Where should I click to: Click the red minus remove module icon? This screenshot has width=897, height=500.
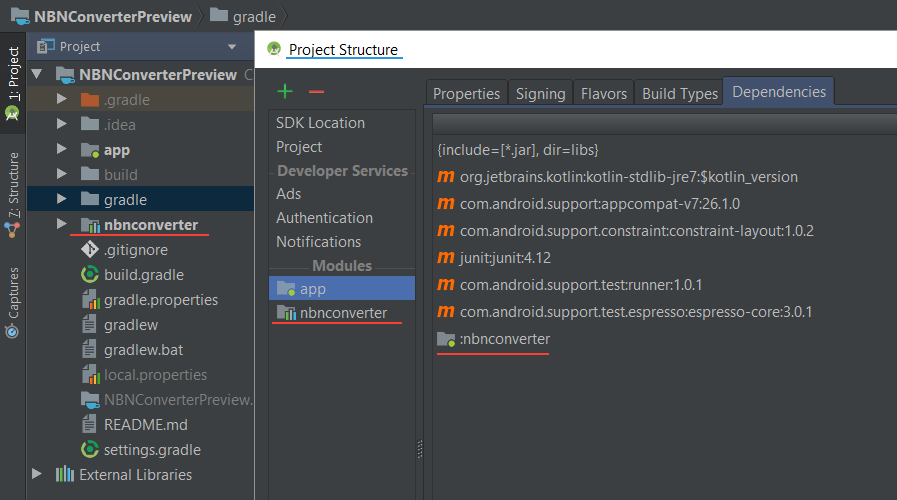click(316, 92)
